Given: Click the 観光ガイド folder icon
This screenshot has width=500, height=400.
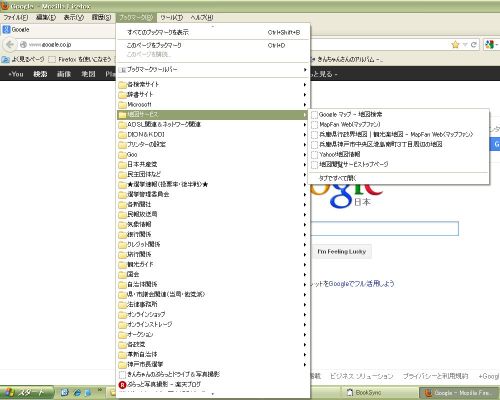Looking at the screenshot, I should click(122, 265).
